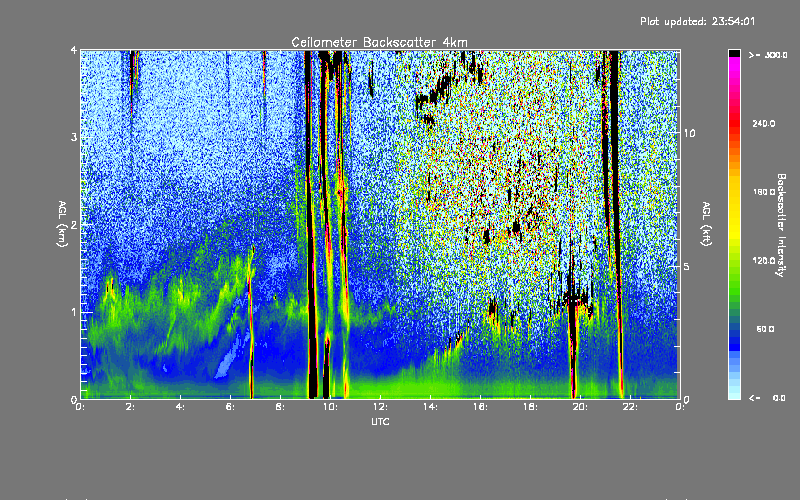Click the "Ceilometer Backscatter 4km" plot title
800x500 pixels.
(x=379, y=42)
